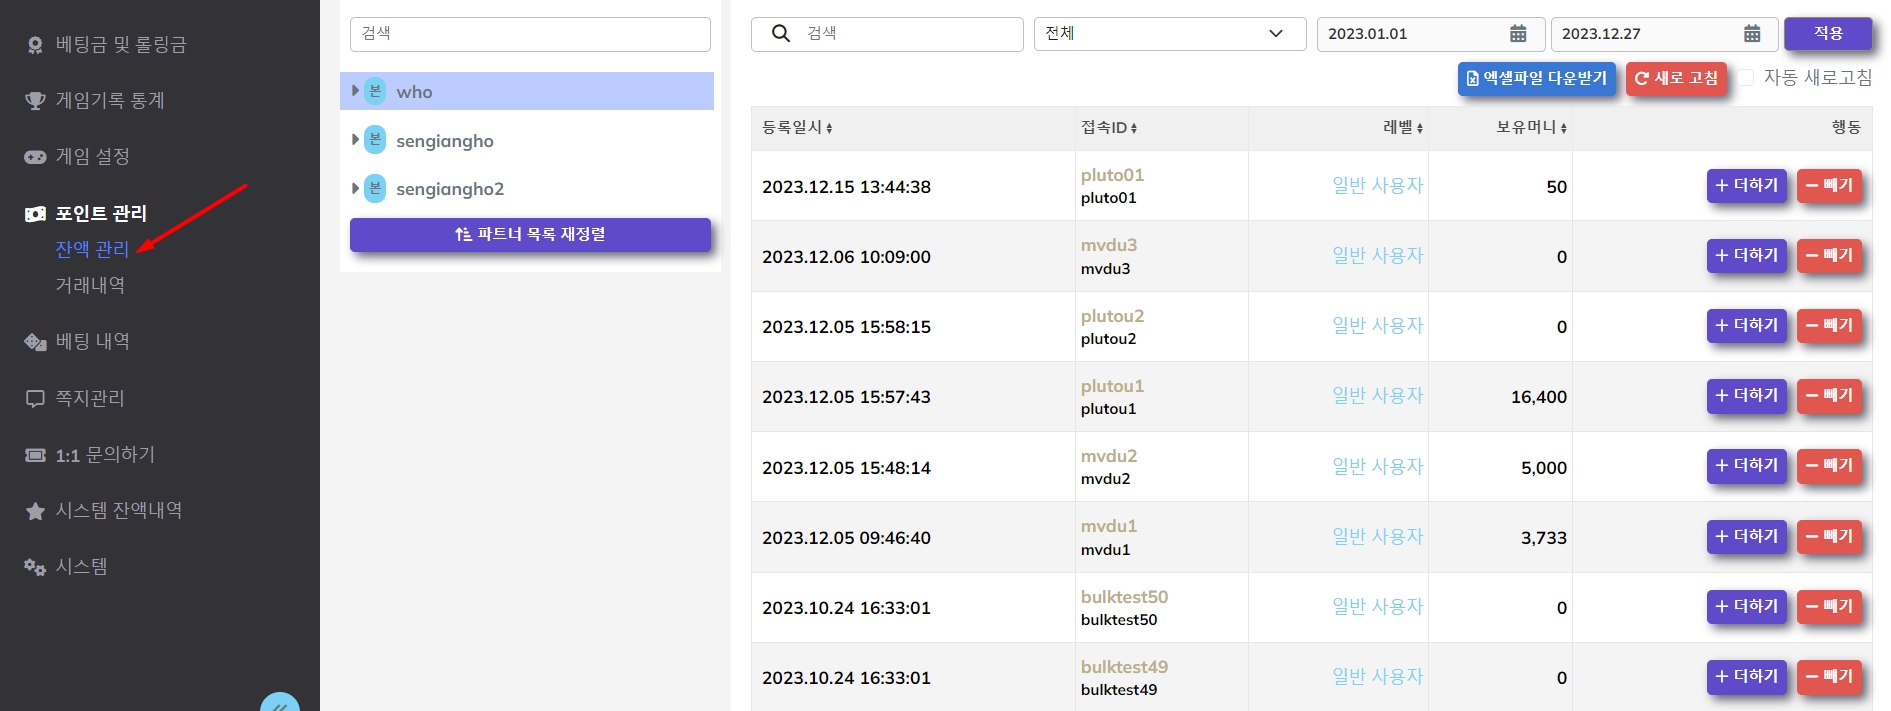The height and width of the screenshot is (711, 1891).
Task: Click the star icon for 시스템 잔액내역
Action: pos(35,511)
